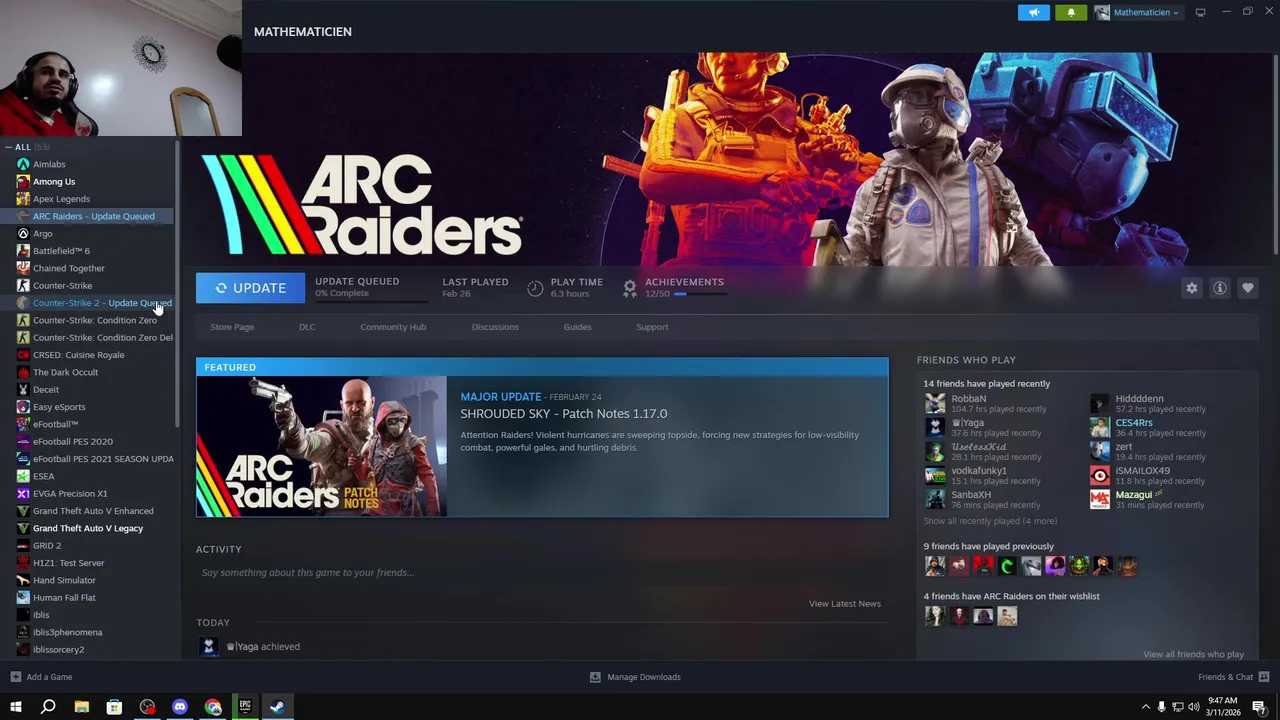Viewport: 1280px width, 720px height.
Task: Open Epic Games Launcher in taskbar
Action: point(245,707)
